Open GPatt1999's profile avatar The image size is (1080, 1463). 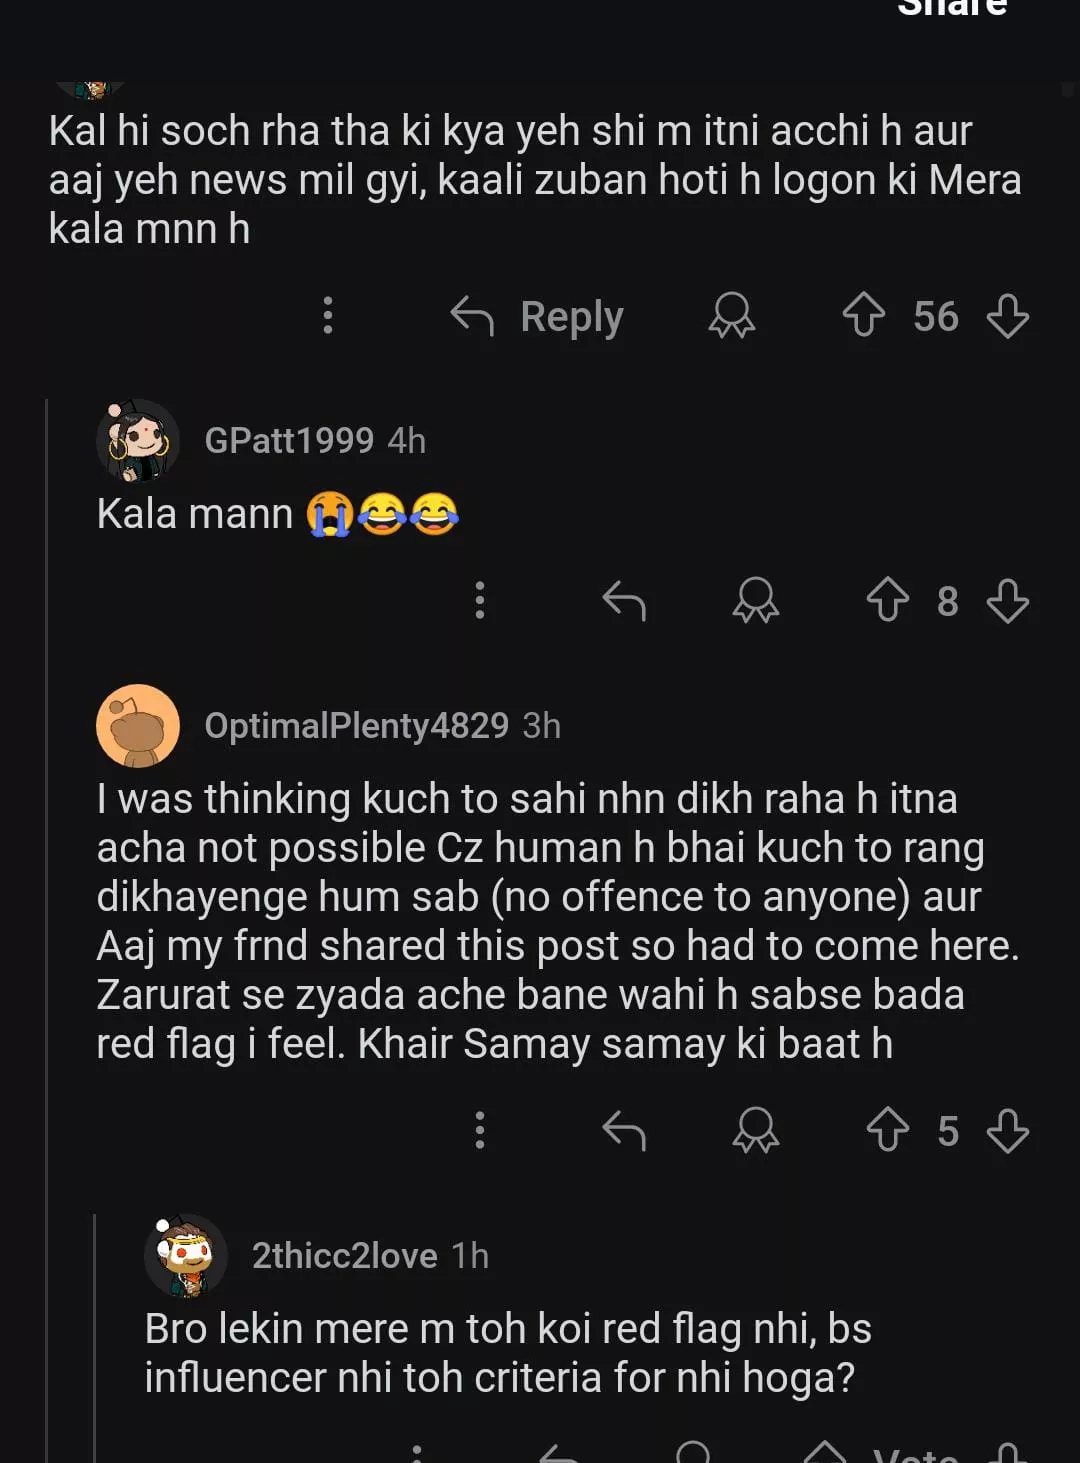138,441
